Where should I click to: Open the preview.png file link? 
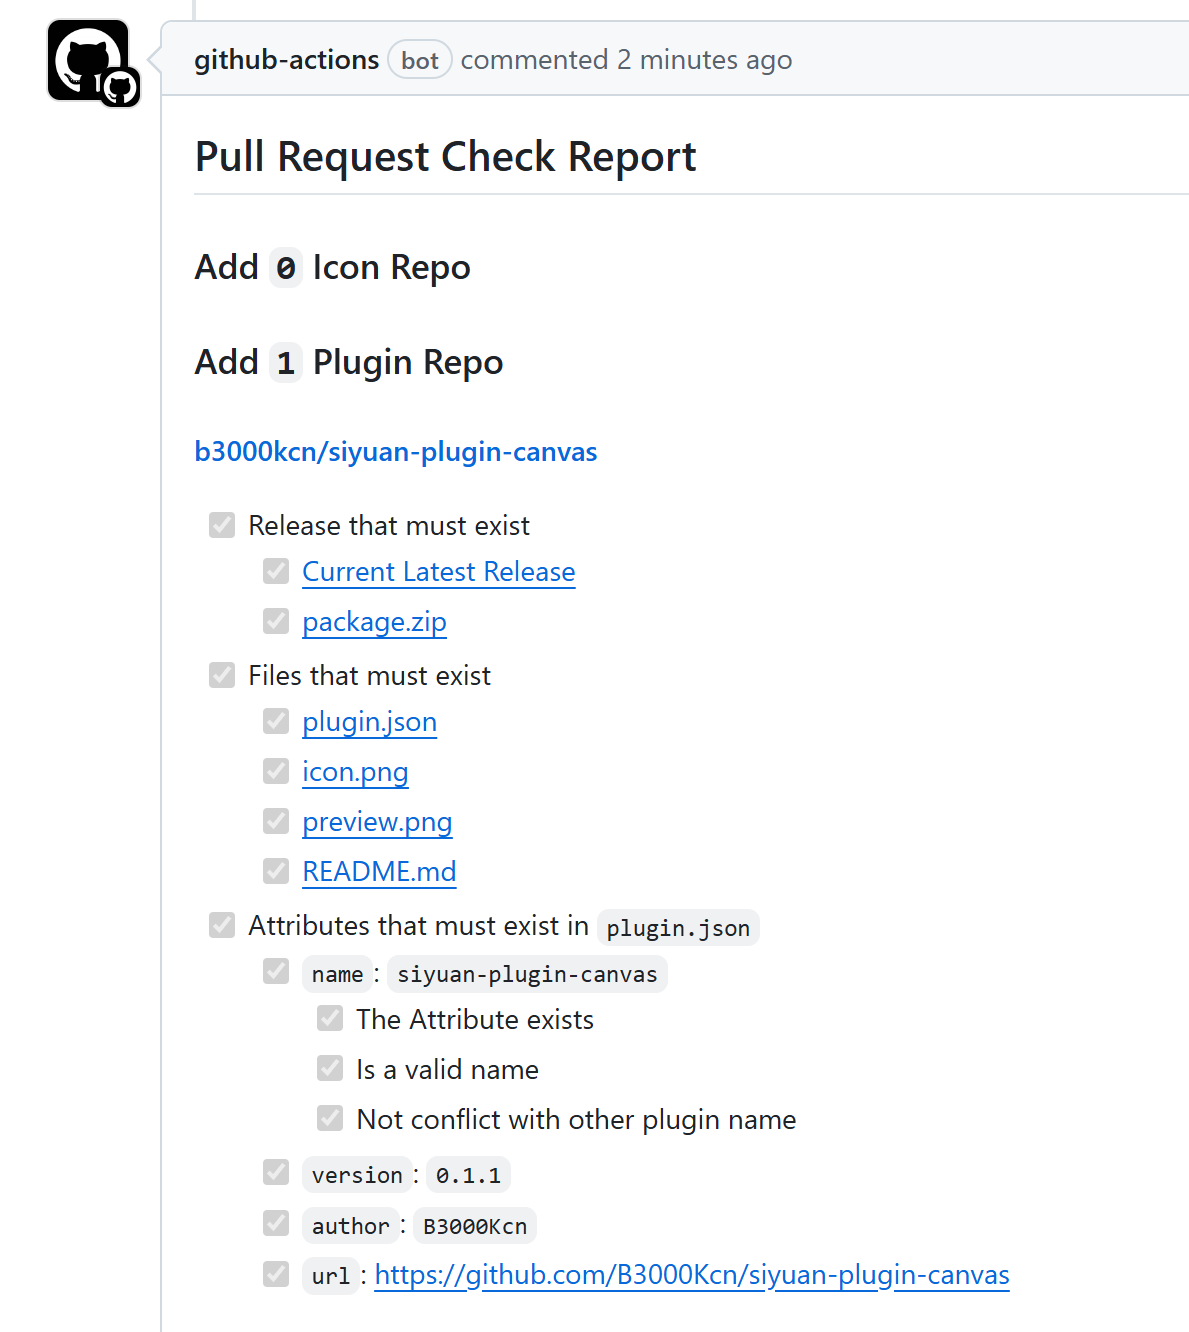pos(377,822)
